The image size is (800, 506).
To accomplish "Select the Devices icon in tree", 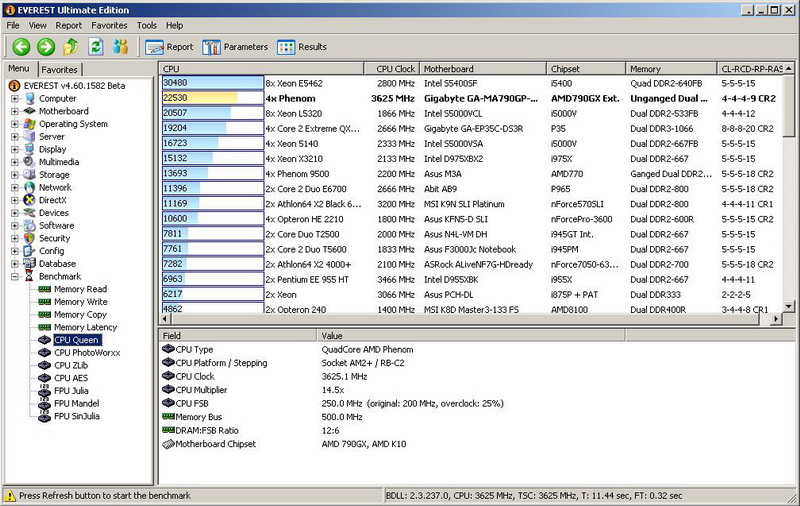I will pyautogui.click(x=30, y=213).
